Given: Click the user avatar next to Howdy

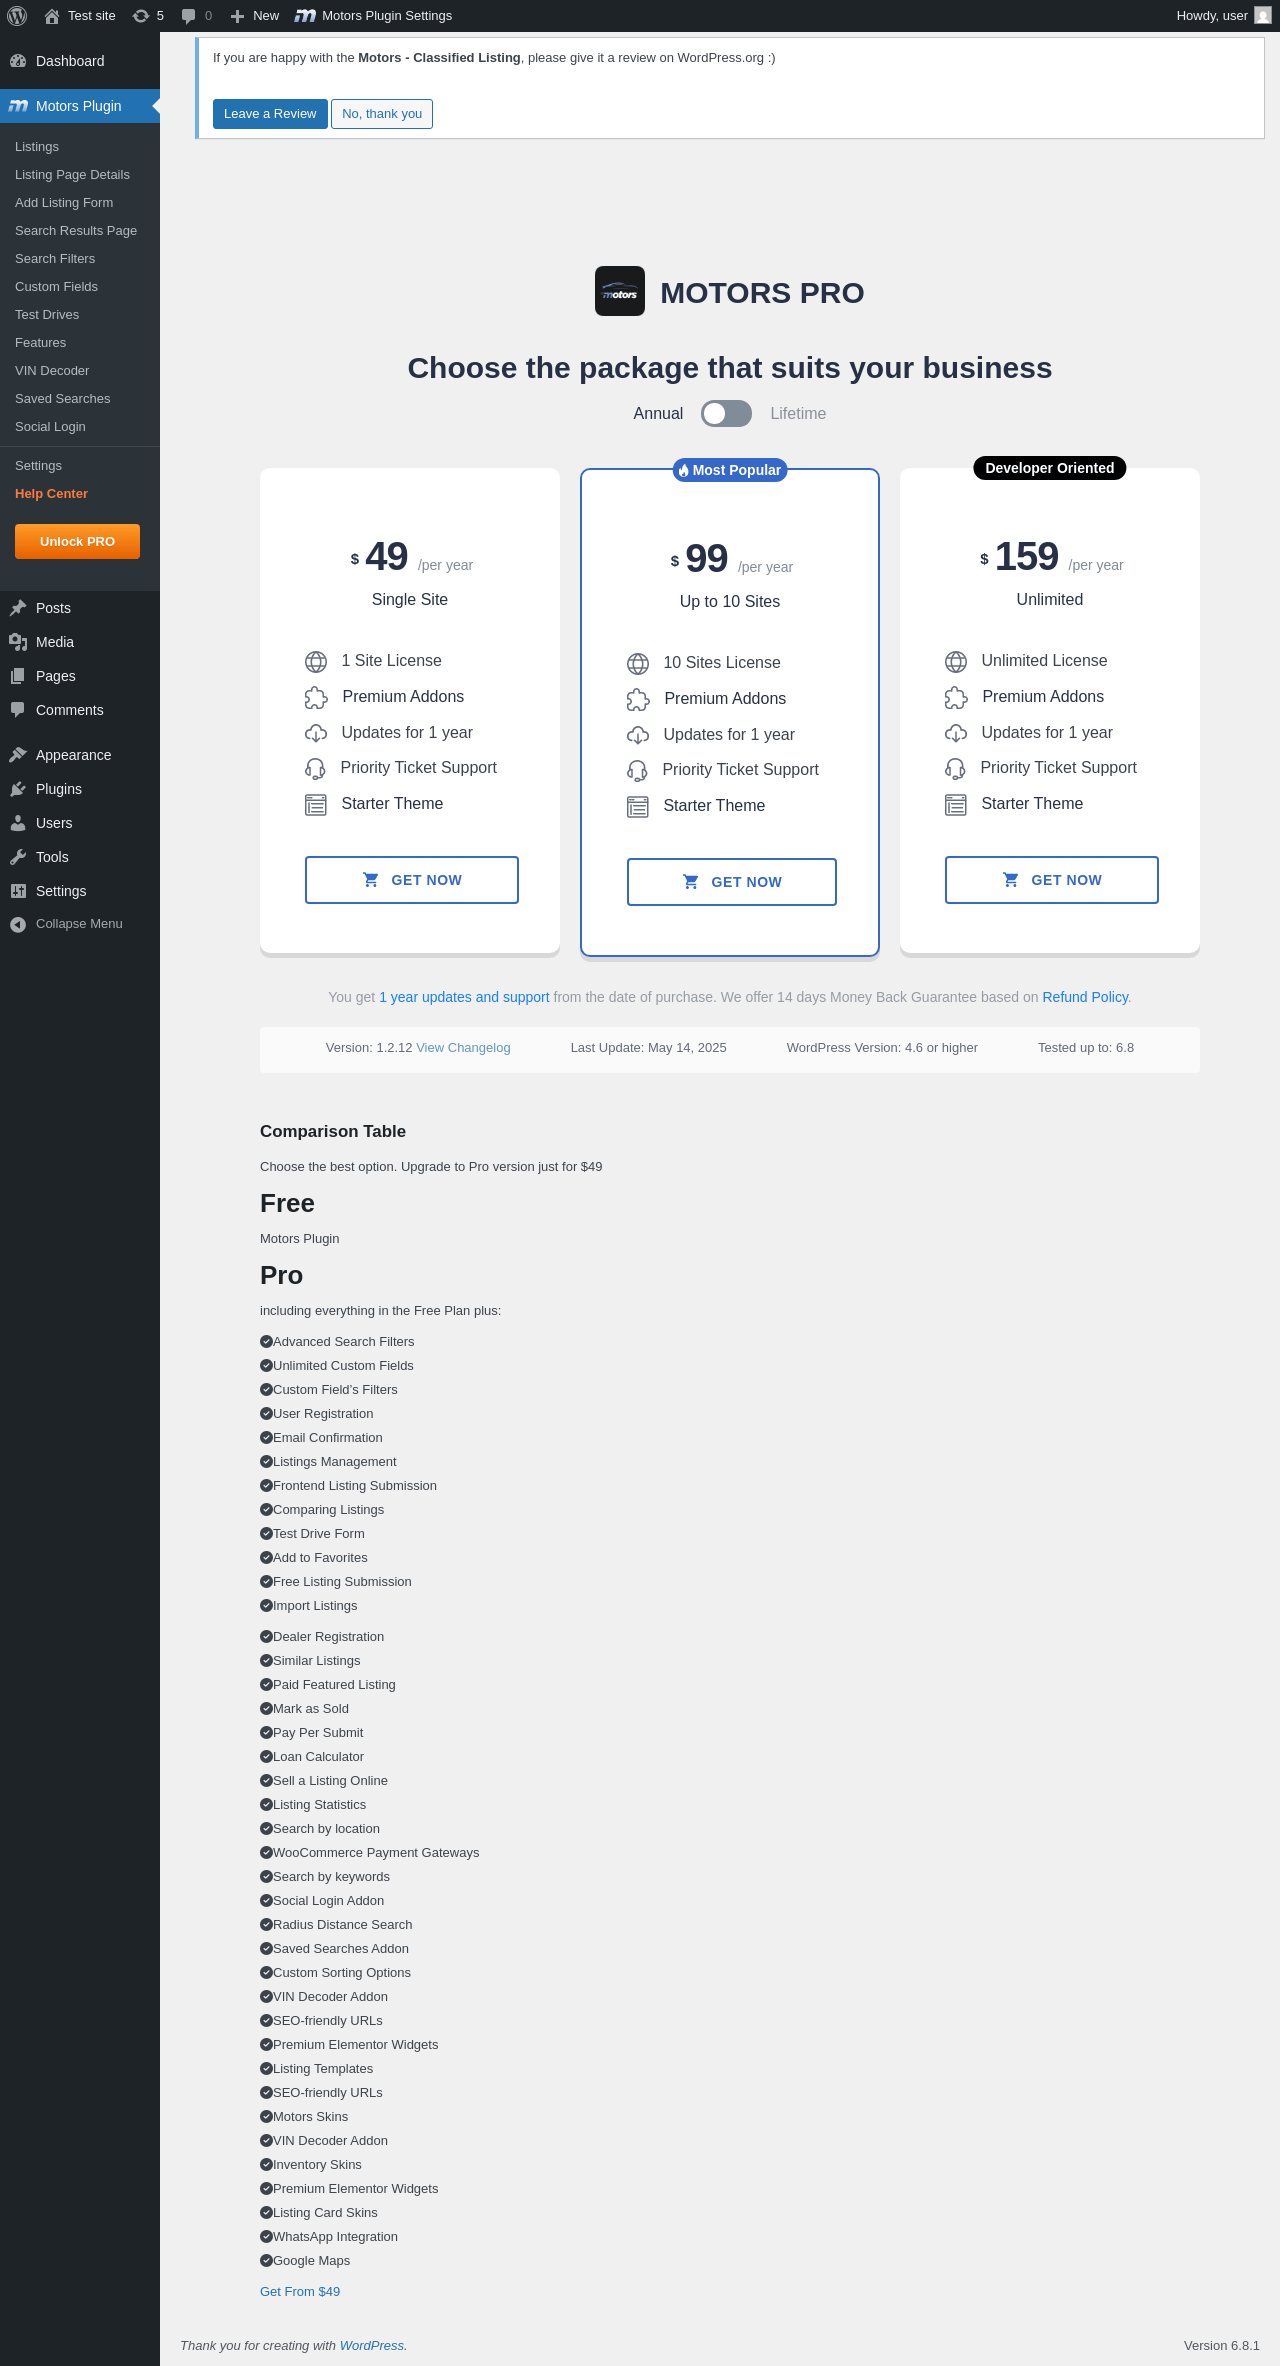Looking at the screenshot, I should coord(1263,16).
